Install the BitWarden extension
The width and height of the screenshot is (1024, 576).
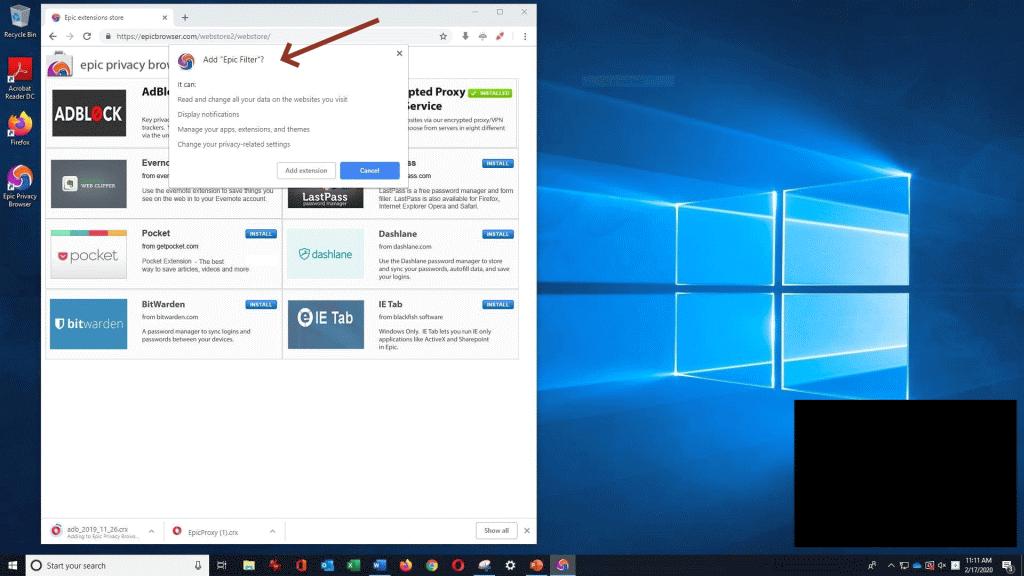(x=261, y=304)
